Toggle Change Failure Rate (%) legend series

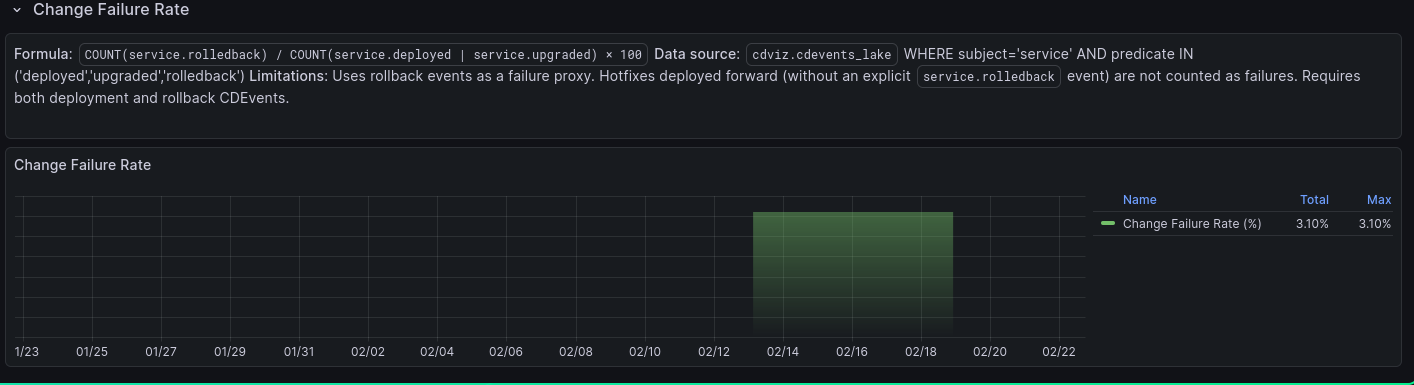point(1192,224)
